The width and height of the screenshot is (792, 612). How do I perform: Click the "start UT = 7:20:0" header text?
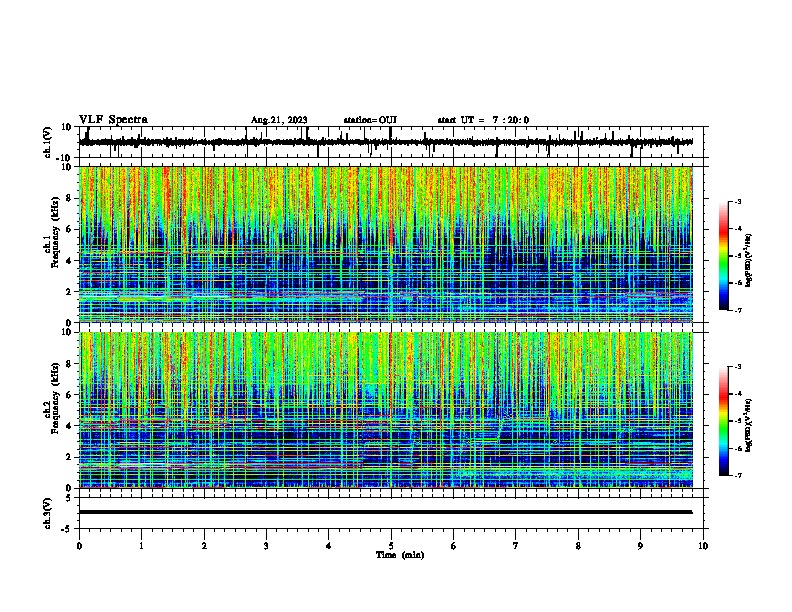coord(483,120)
